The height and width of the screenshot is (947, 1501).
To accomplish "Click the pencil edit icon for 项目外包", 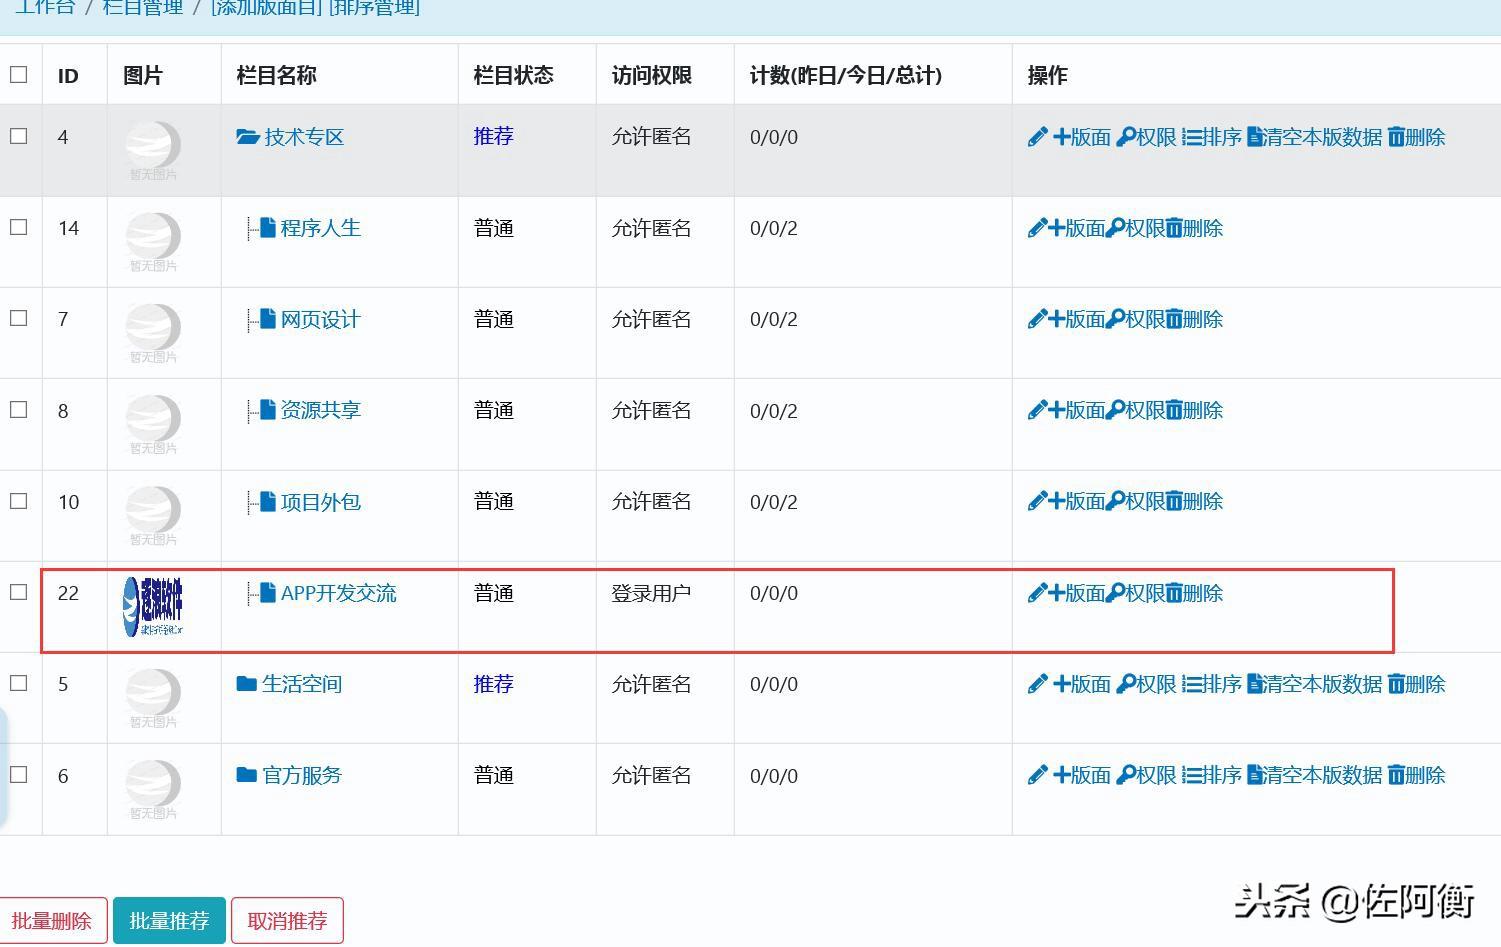I will click(x=1037, y=501).
